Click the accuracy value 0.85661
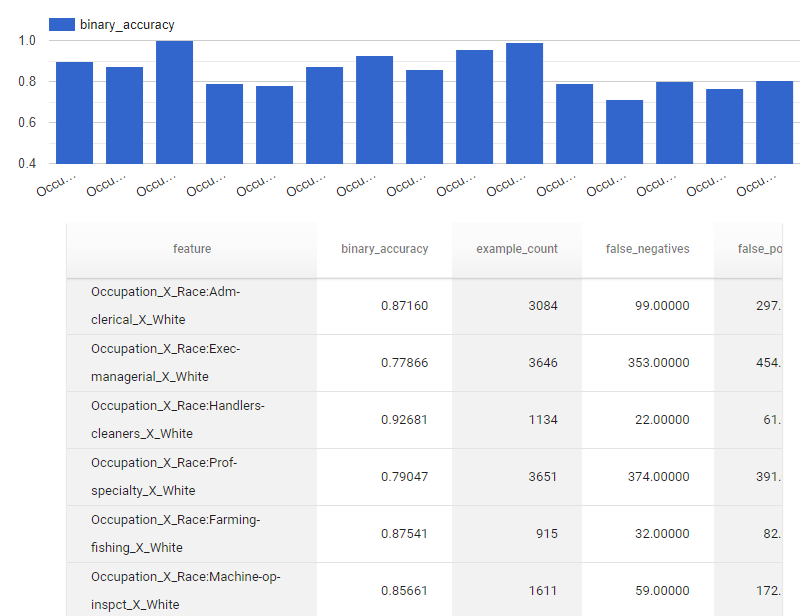 [404, 591]
